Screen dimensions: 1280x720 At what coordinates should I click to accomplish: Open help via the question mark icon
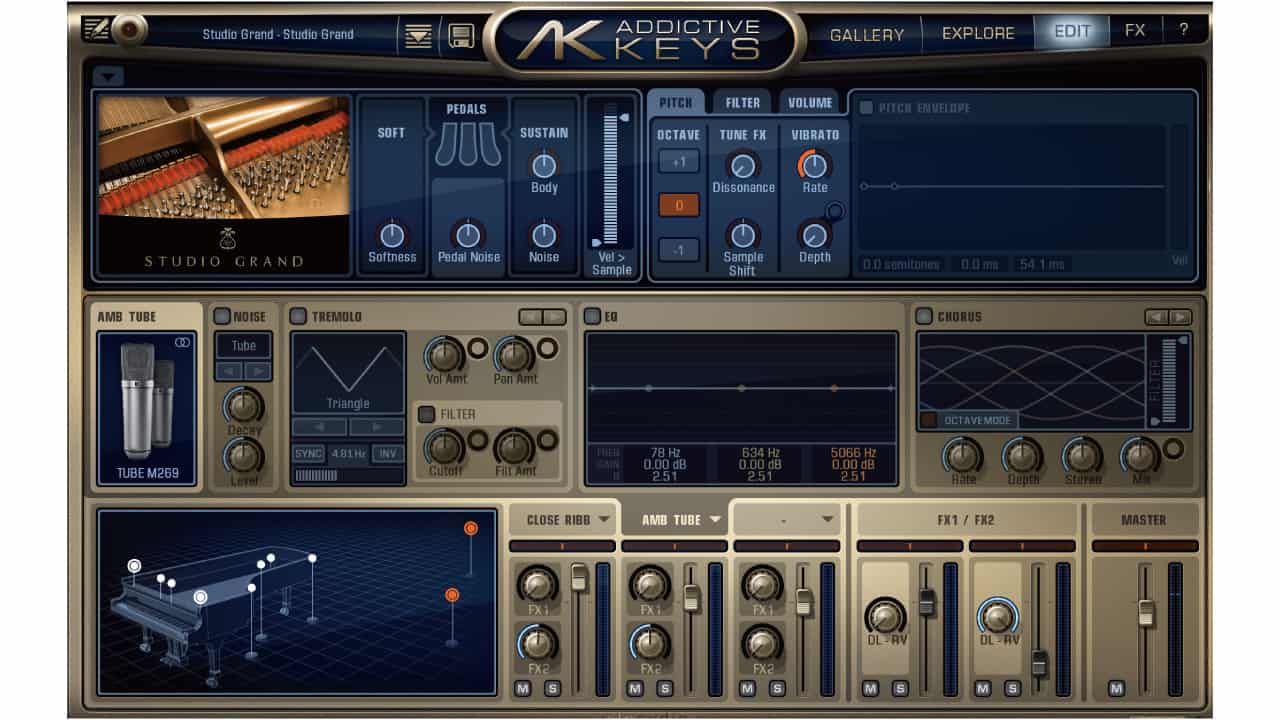tap(1184, 30)
